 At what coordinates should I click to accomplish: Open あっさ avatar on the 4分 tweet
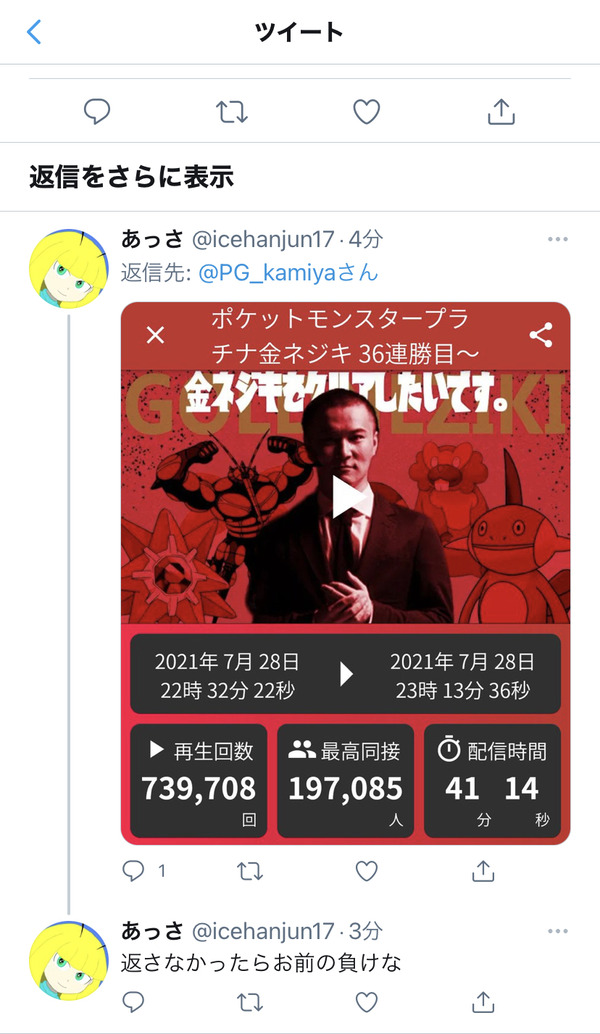pos(69,268)
